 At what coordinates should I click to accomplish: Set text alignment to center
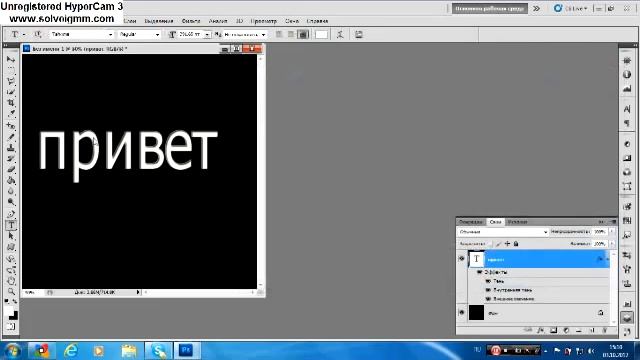click(x=291, y=35)
